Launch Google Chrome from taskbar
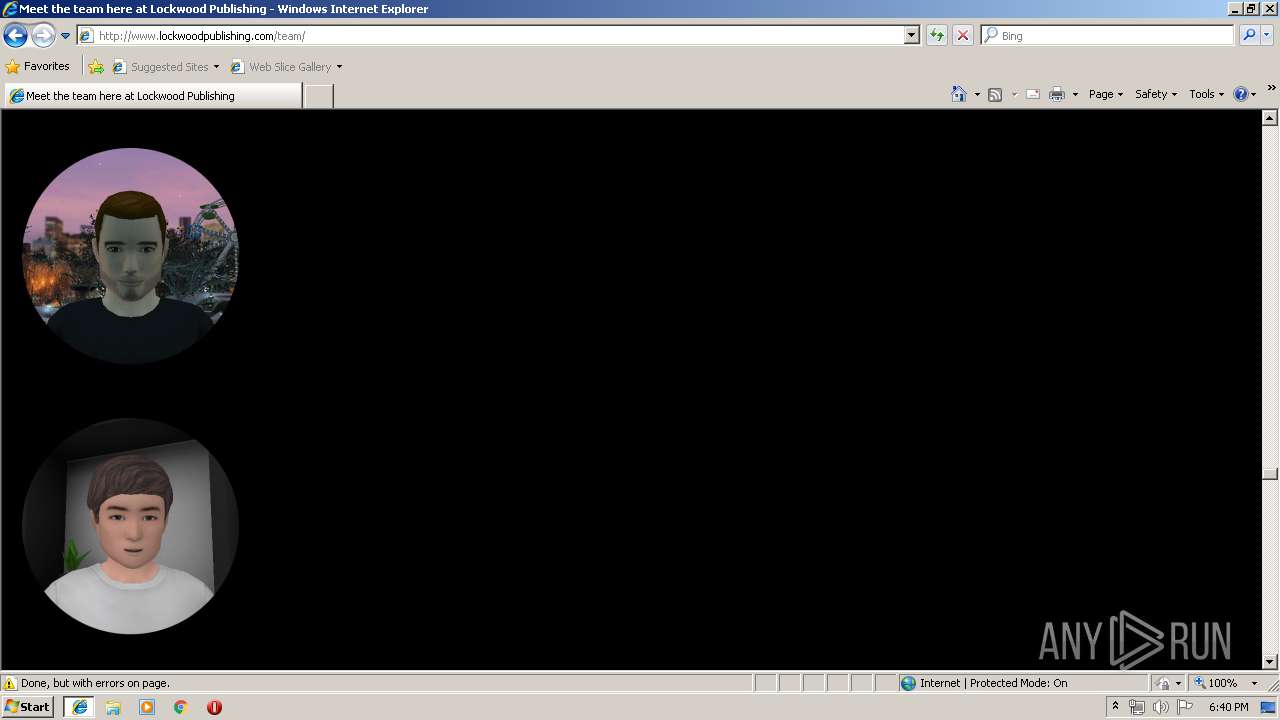The width and height of the screenshot is (1280, 720). tap(181, 707)
